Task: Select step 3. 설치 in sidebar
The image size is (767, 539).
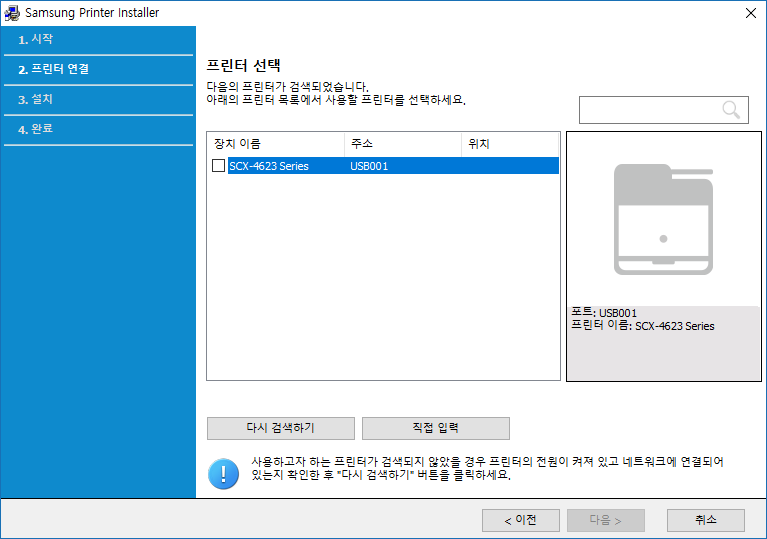Action: click(x=36, y=99)
